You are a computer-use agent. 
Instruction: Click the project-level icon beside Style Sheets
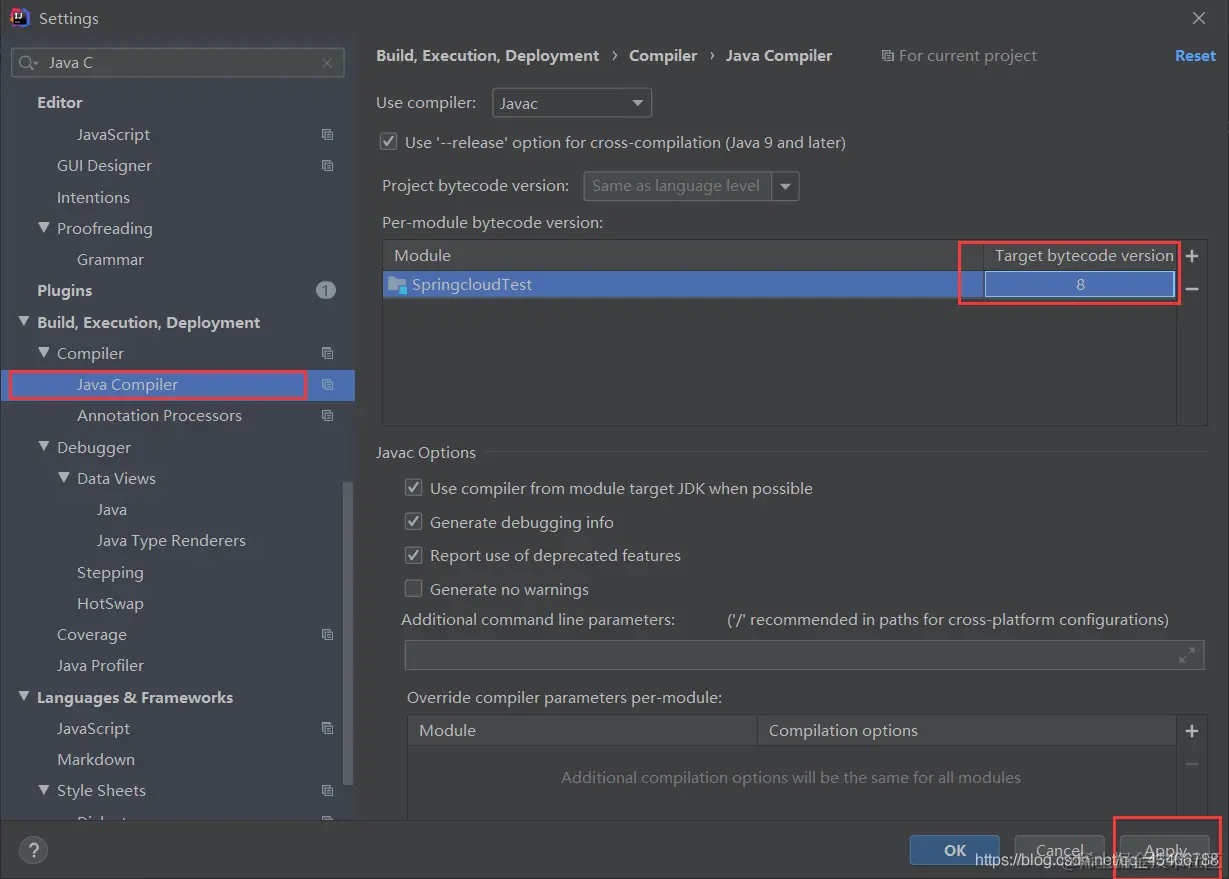point(327,790)
